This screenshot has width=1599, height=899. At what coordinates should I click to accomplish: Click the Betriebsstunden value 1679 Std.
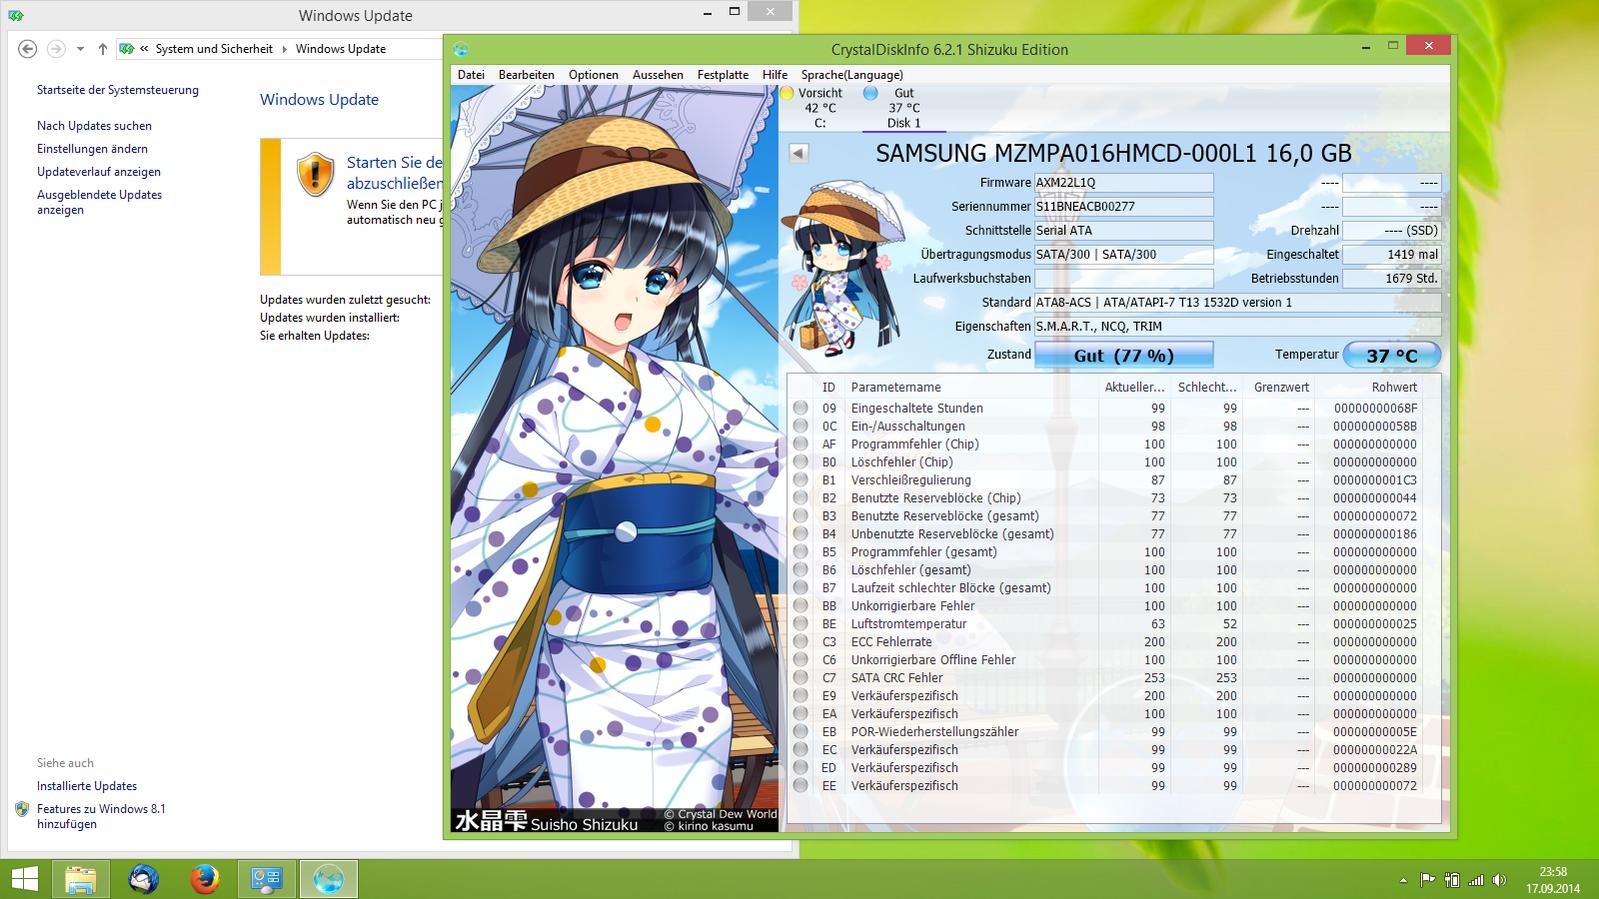(x=1391, y=279)
